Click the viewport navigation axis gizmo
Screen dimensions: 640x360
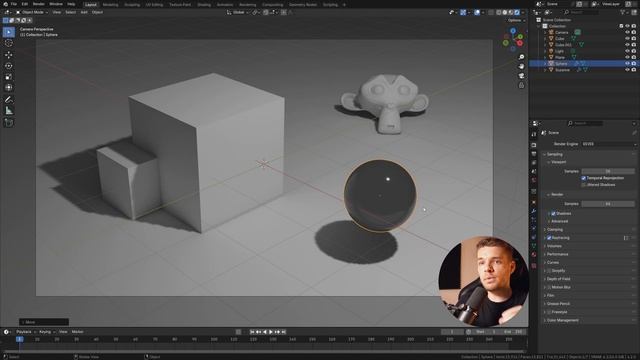click(513, 40)
